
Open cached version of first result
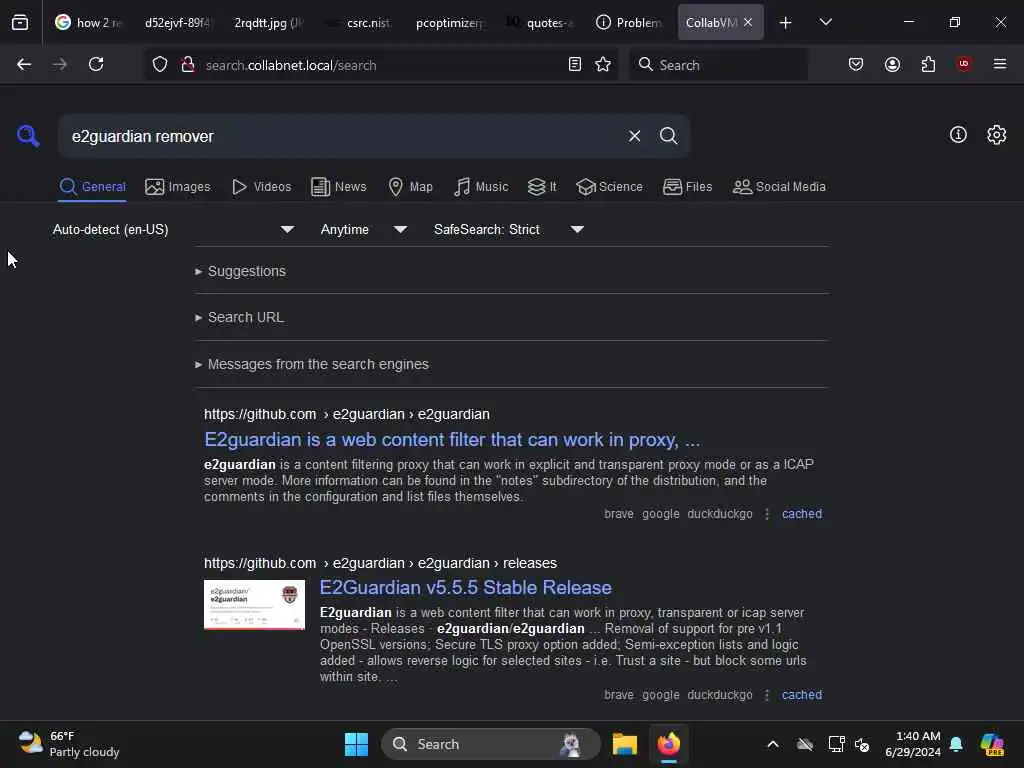click(x=802, y=514)
